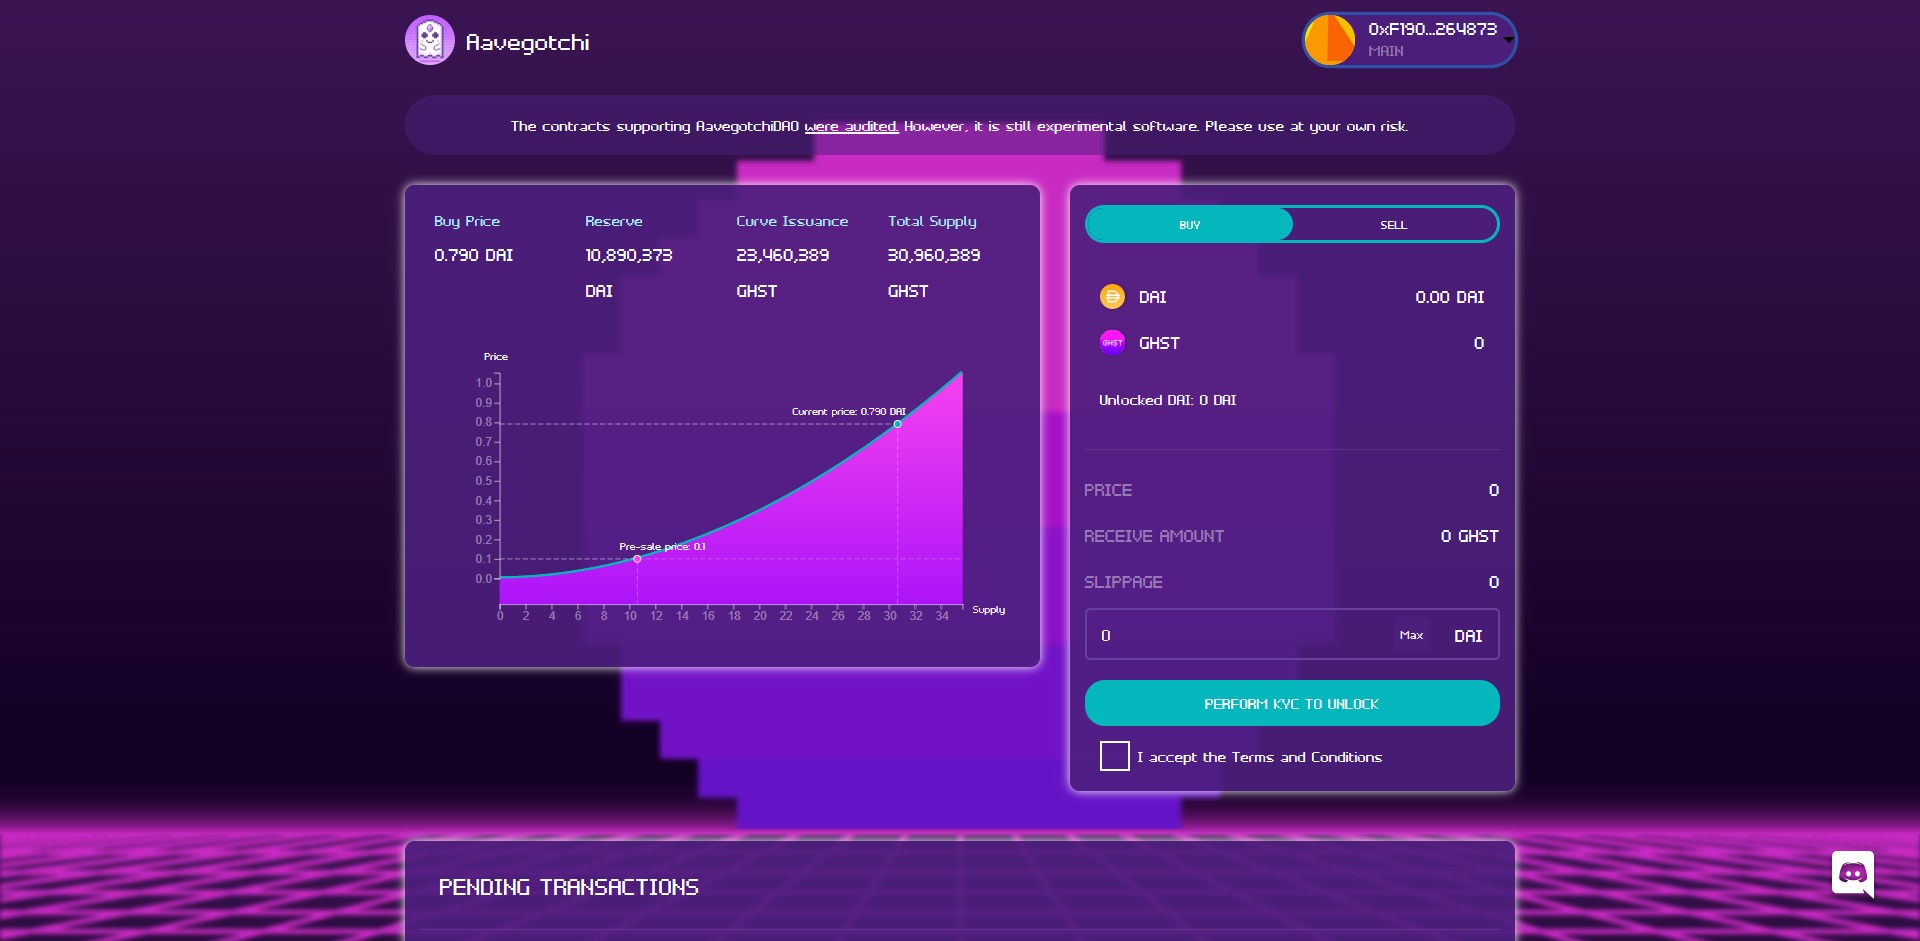1920x941 pixels.
Task: Click the 'MAIN' network label
Action: pyautogui.click(x=1386, y=51)
